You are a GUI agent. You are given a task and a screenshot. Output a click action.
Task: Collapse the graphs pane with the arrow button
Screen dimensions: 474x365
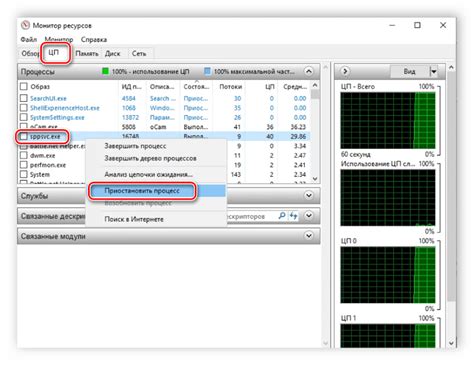(x=345, y=71)
